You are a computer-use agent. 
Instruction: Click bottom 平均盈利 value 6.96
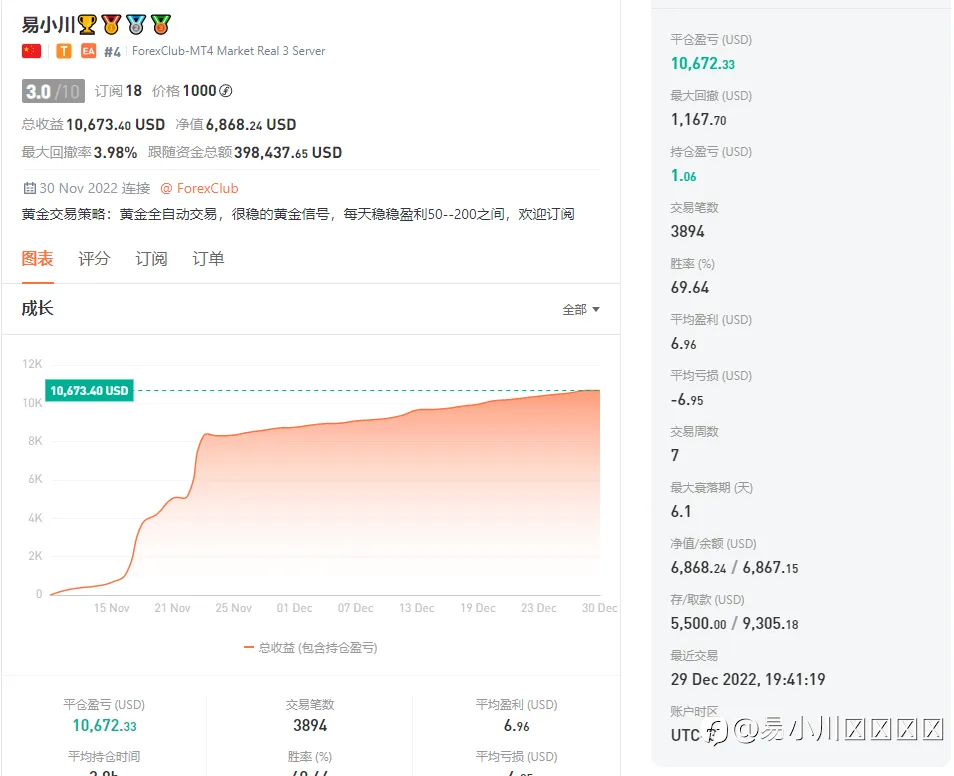click(517, 725)
